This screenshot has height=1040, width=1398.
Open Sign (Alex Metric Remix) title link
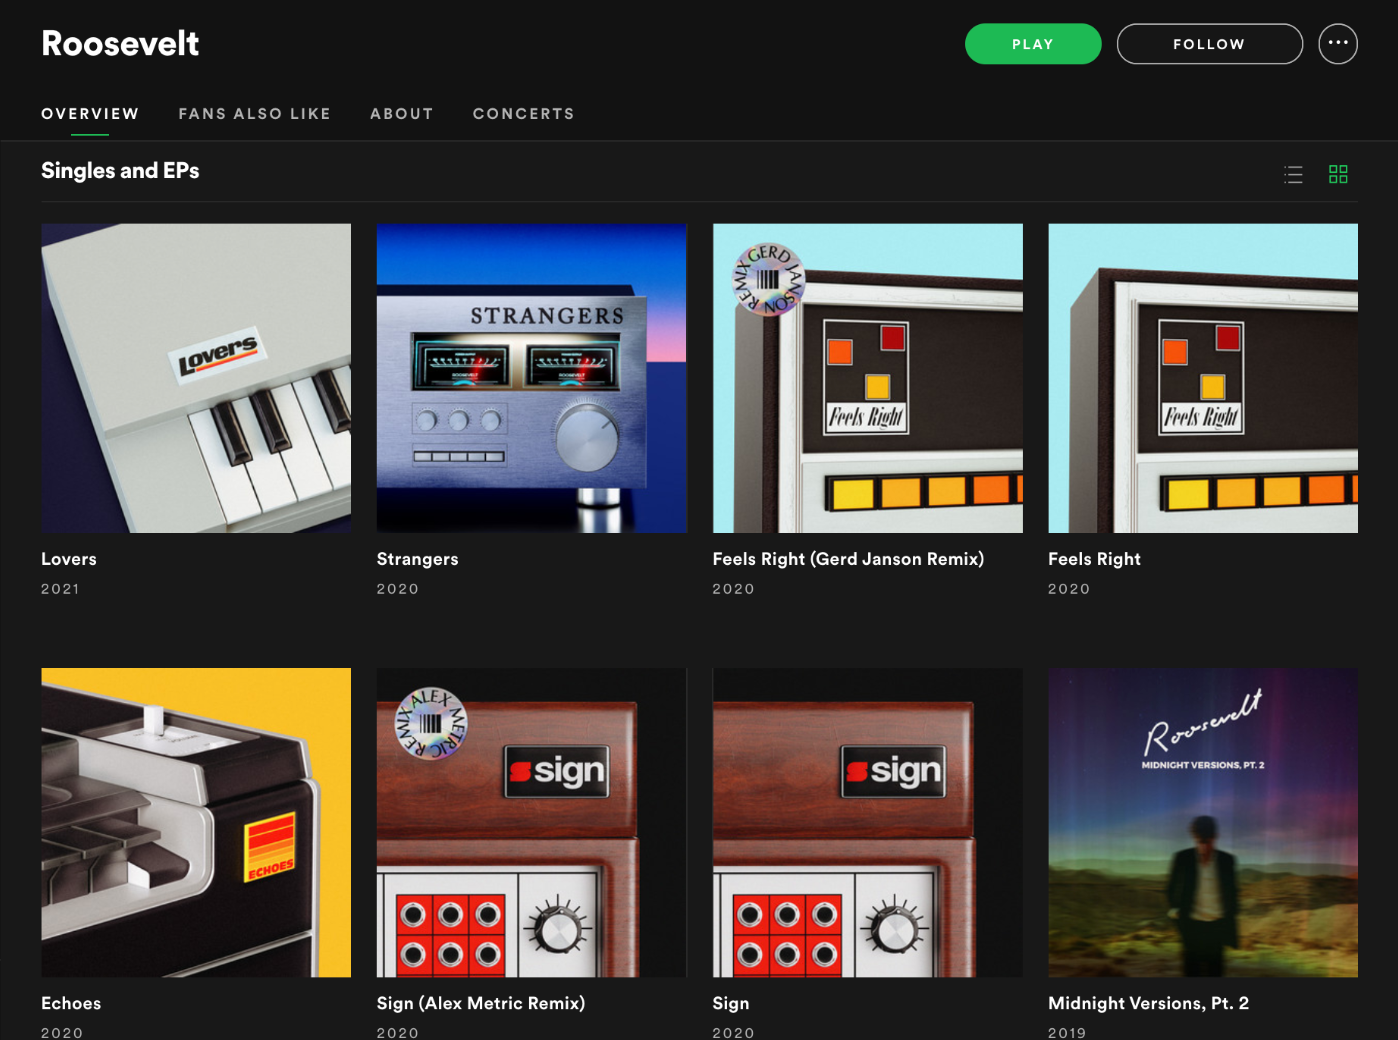pos(481,1003)
